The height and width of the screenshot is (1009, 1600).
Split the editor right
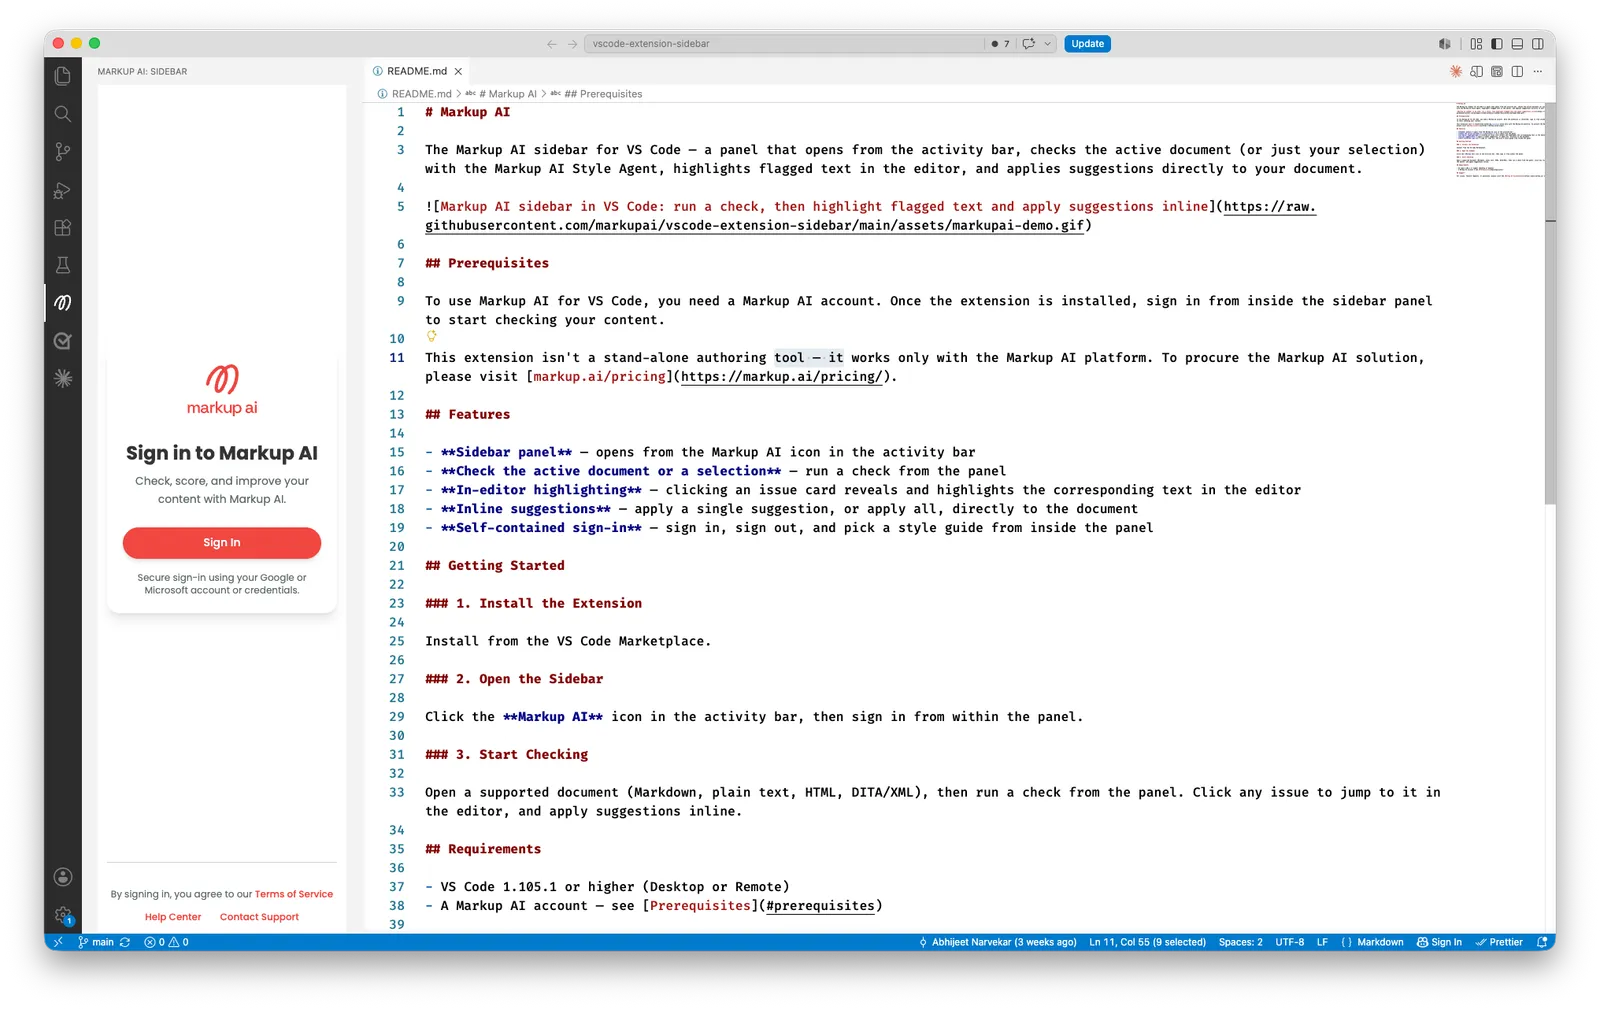1517,71
